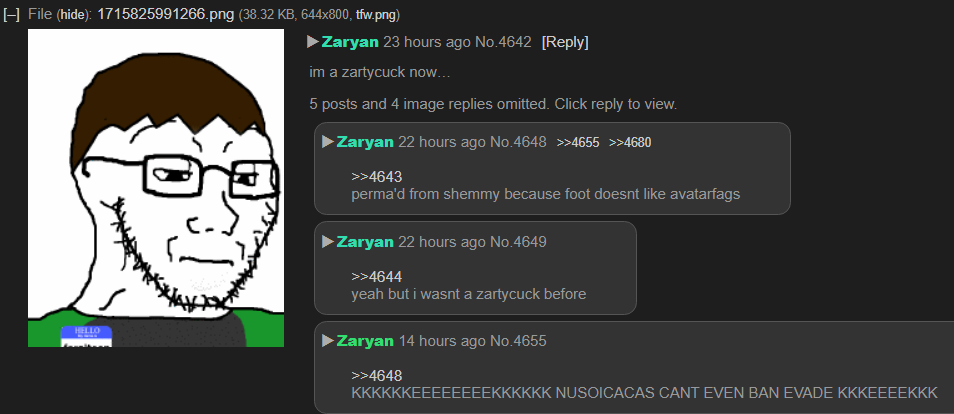Open the post image thumbnail

(156, 188)
